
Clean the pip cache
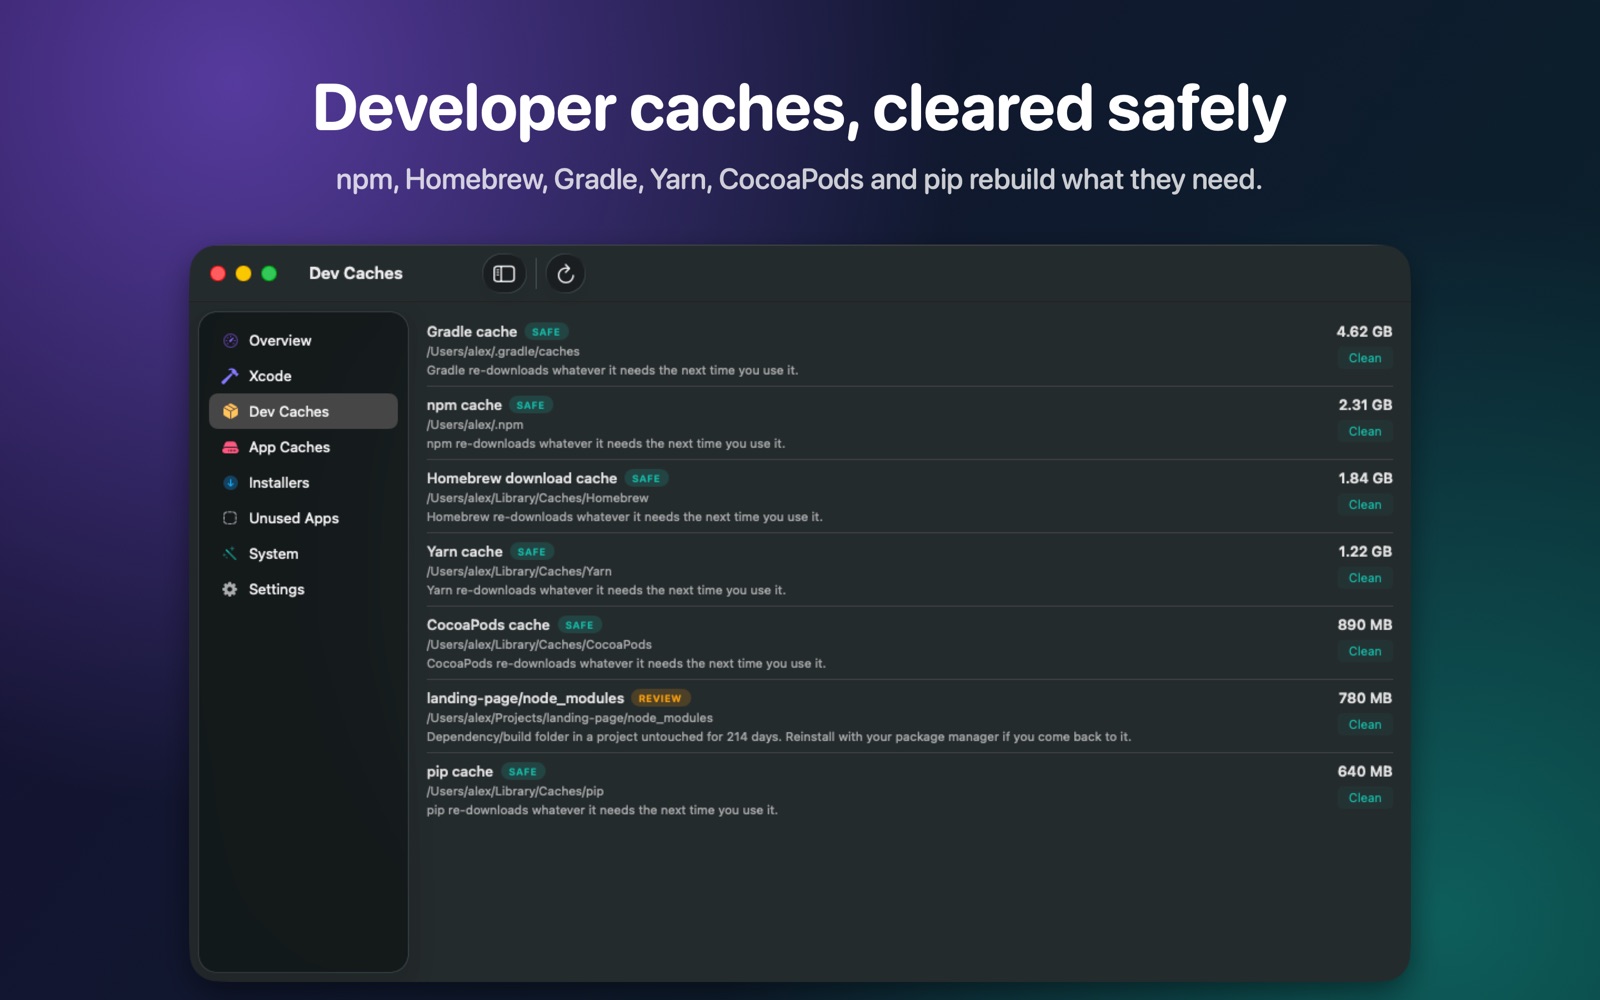(x=1365, y=798)
